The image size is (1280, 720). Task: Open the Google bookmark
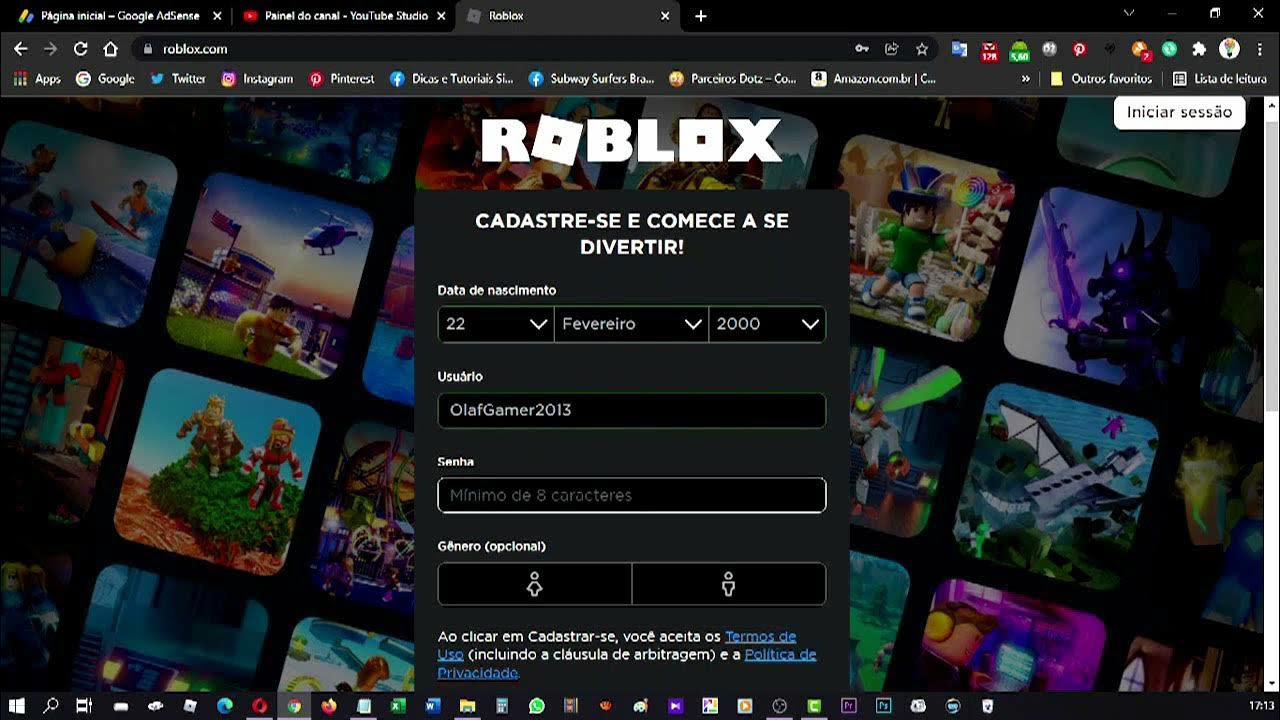[105, 78]
